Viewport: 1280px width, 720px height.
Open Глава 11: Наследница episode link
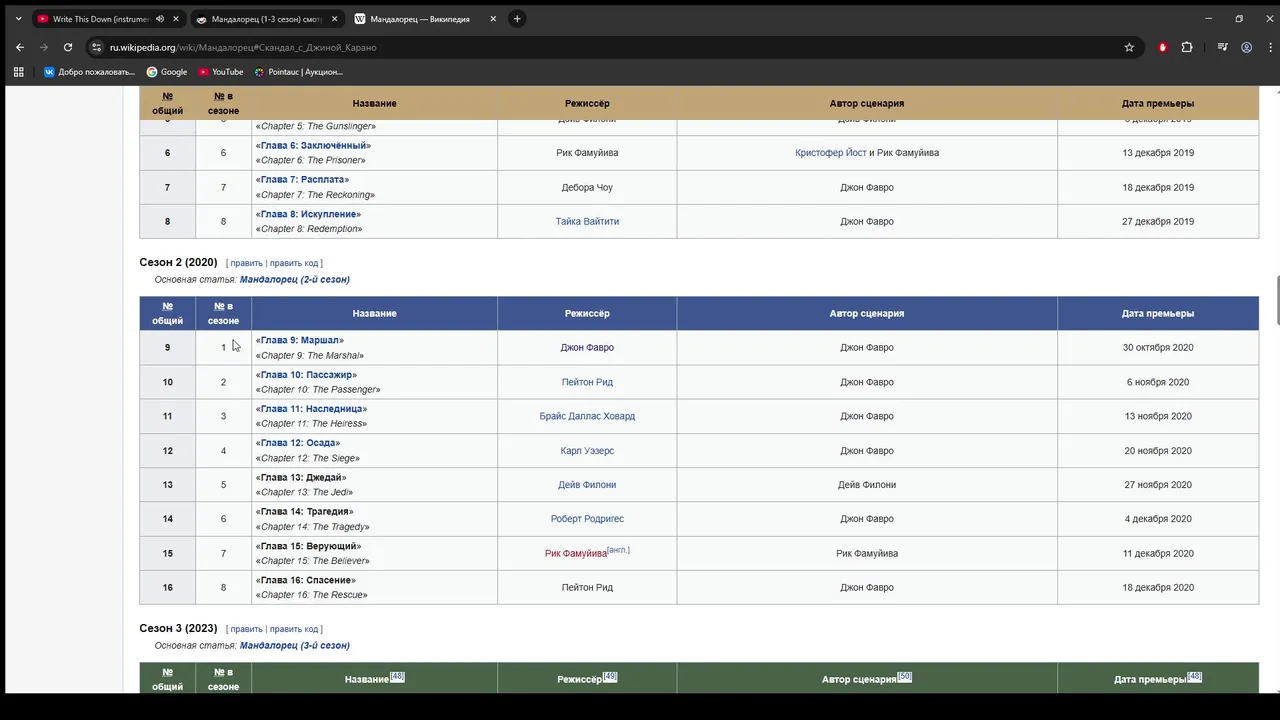coord(313,409)
